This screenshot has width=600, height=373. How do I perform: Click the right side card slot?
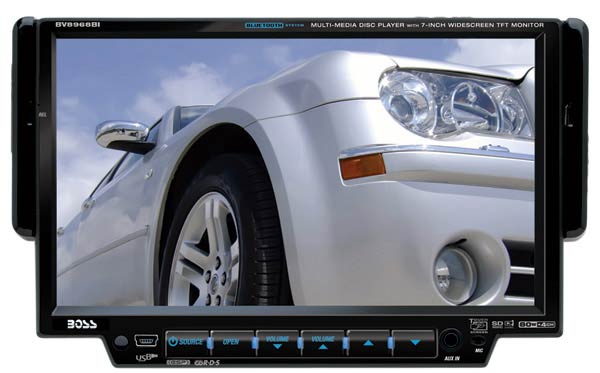(567, 114)
